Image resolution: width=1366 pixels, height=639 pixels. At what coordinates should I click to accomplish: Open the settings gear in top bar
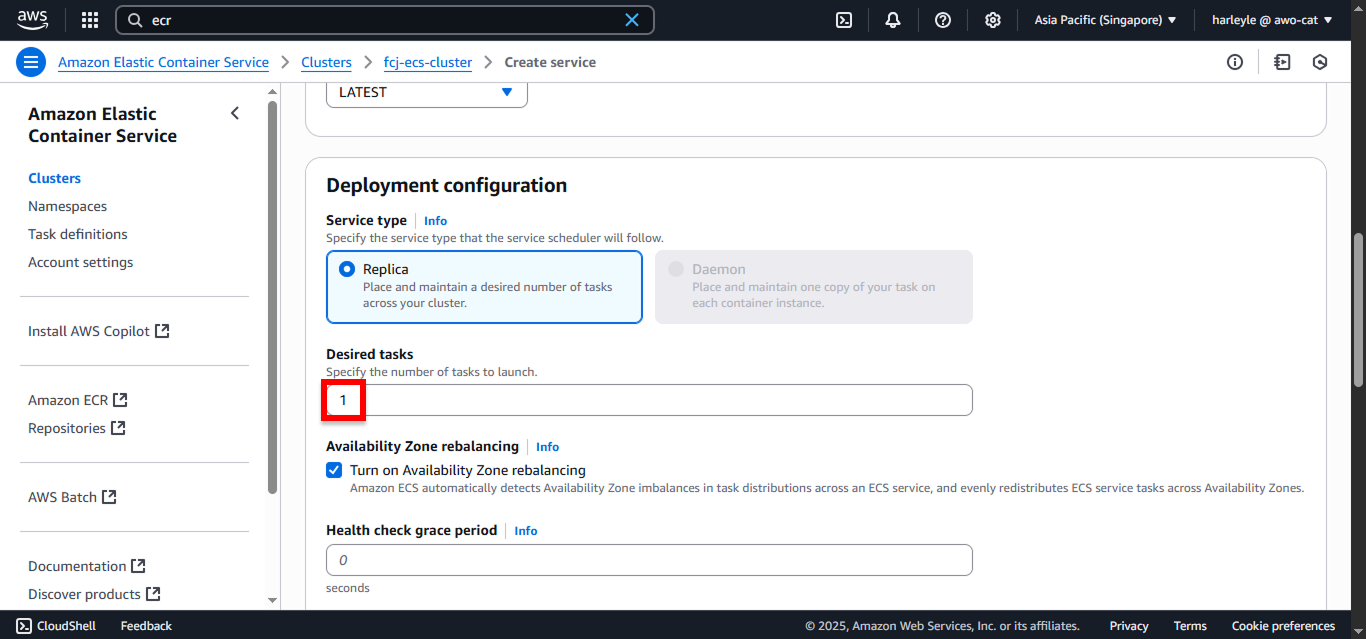[993, 20]
